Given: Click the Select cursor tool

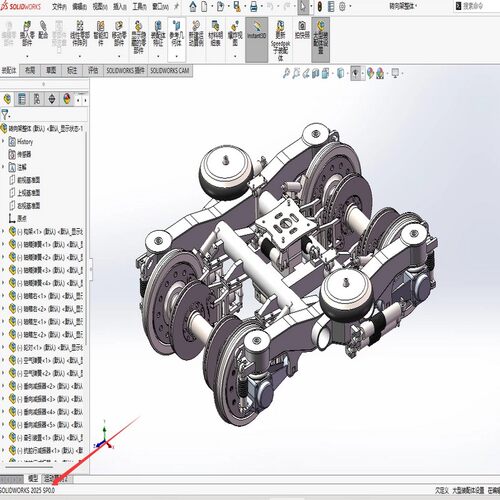Looking at the screenshot, I should point(303,7).
